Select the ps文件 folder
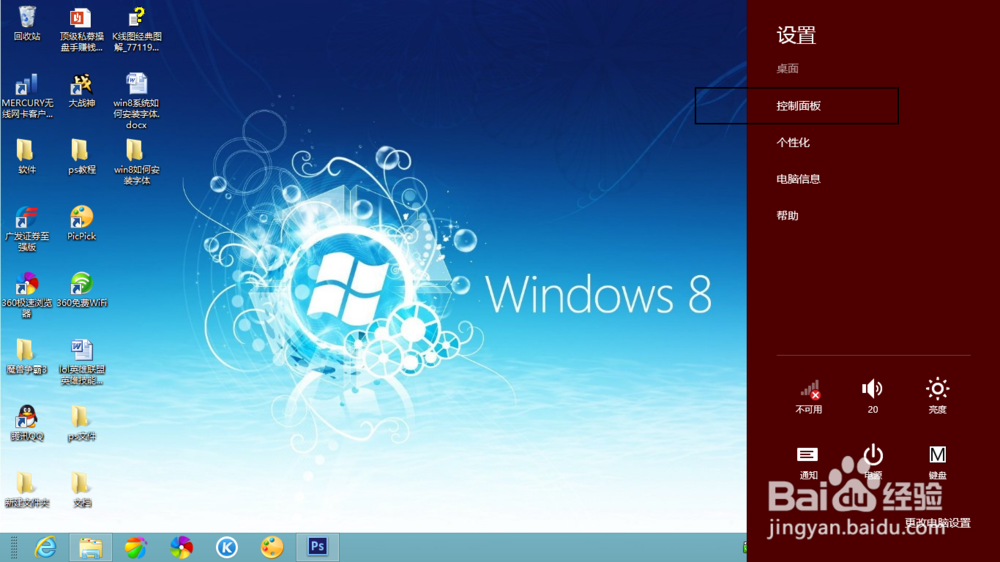 (x=81, y=423)
